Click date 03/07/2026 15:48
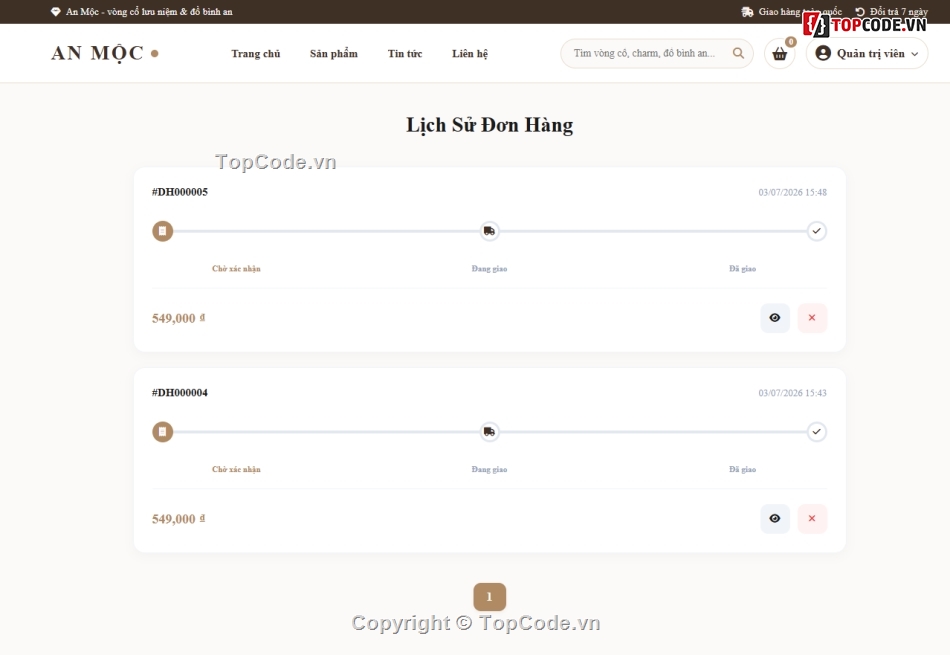The height and width of the screenshot is (655, 950). pyautogui.click(x=792, y=192)
